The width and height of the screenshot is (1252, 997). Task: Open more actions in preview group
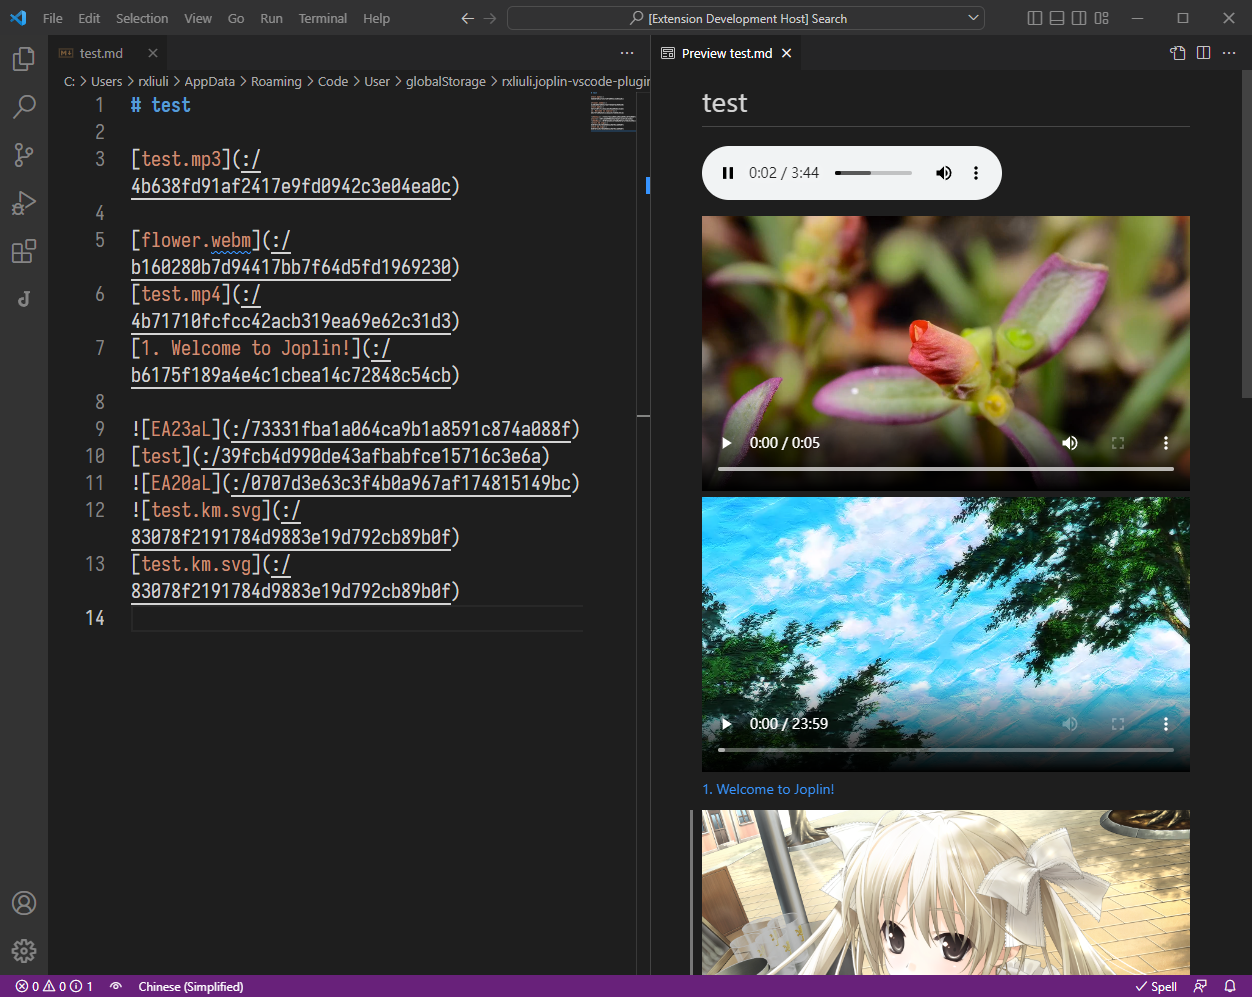click(x=1230, y=53)
